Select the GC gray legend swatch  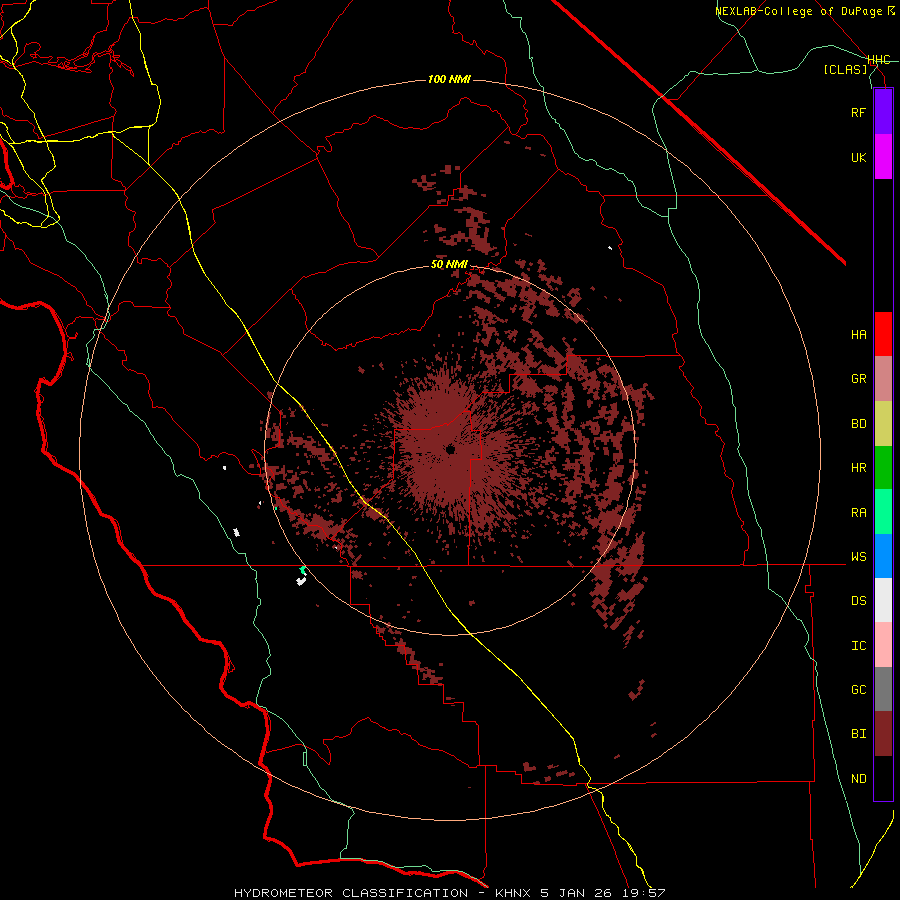[x=883, y=689]
